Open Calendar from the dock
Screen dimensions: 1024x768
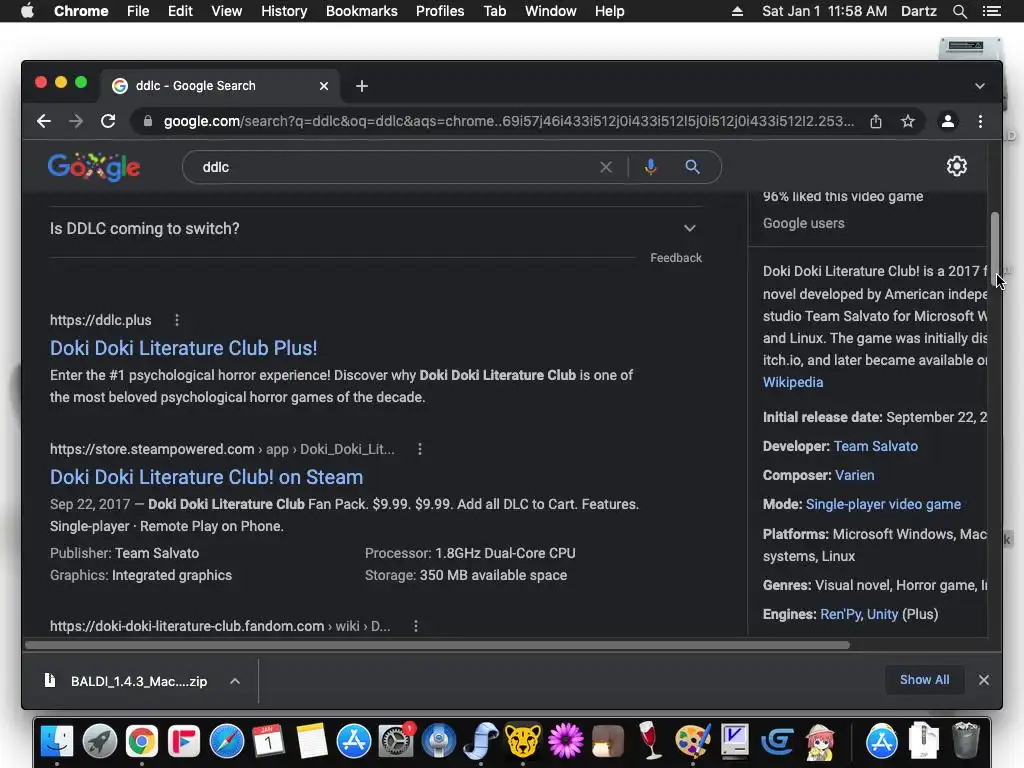[268, 741]
